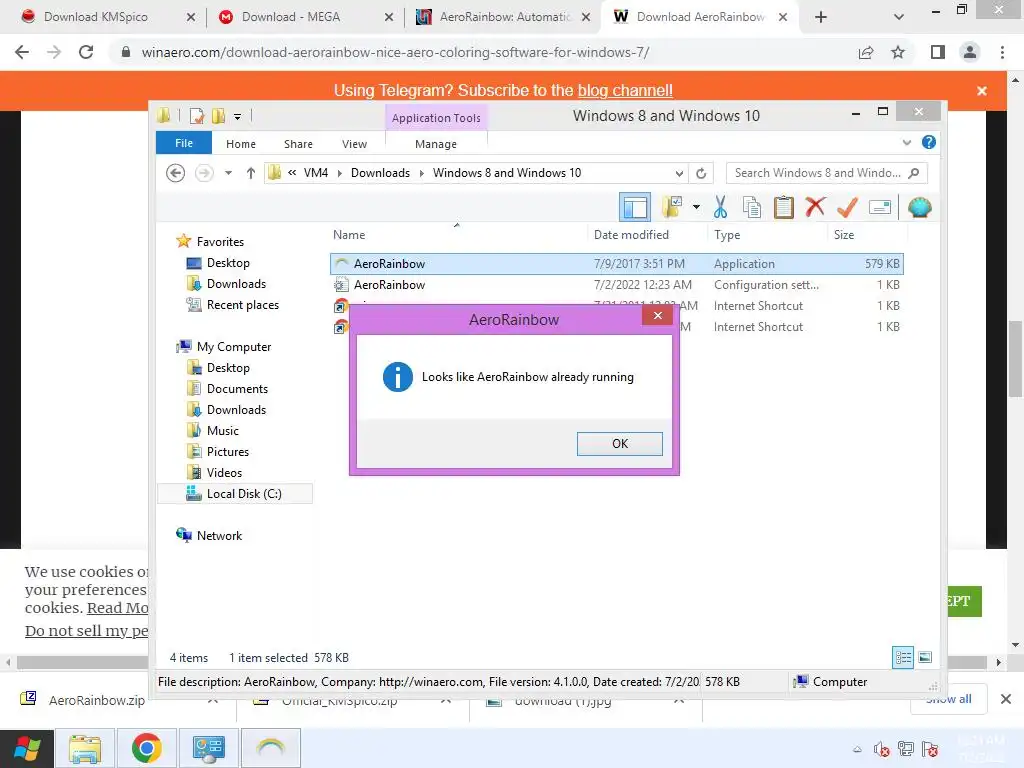Image resolution: width=1024 pixels, height=768 pixels.
Task: Switch to details view icon in status bar
Action: click(x=903, y=657)
